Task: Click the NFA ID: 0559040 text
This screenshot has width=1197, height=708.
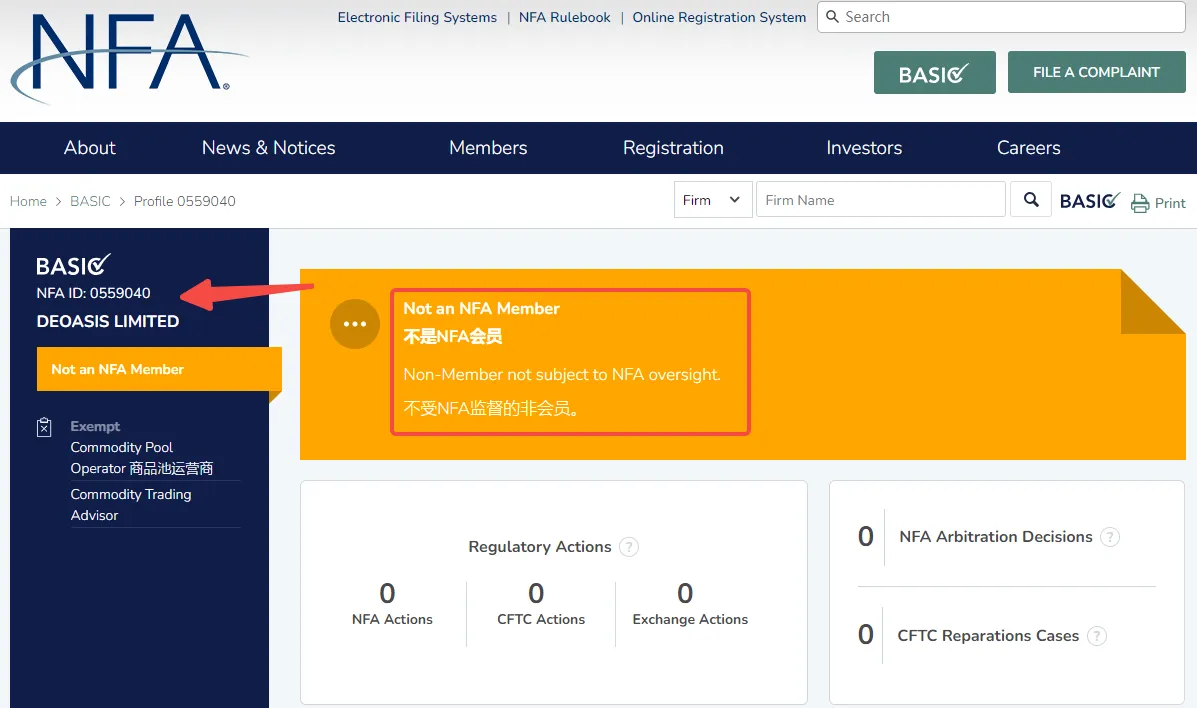Action: point(93,293)
